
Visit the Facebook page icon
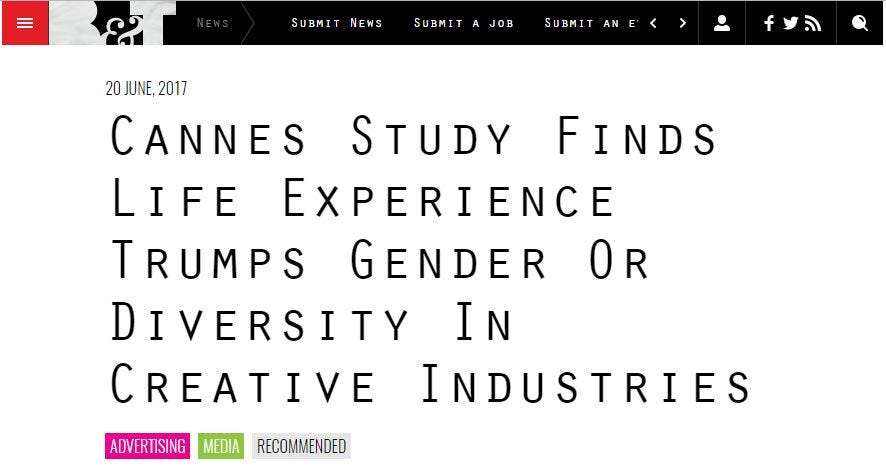769,23
